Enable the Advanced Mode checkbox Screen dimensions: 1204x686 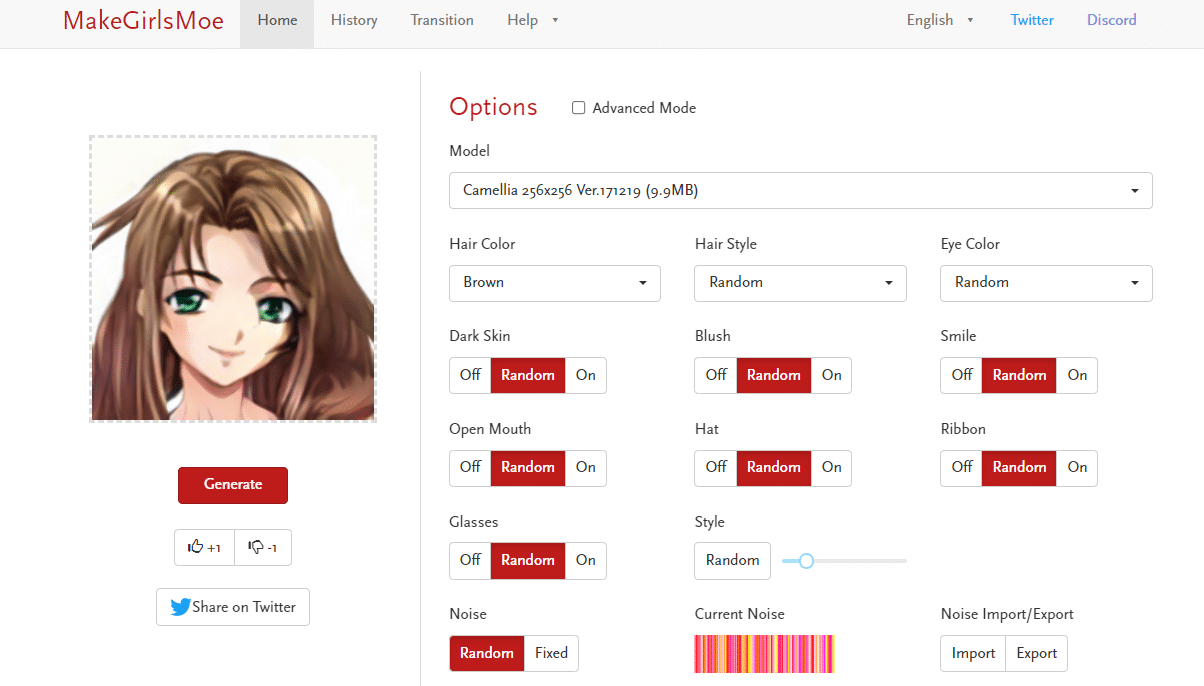pos(578,108)
